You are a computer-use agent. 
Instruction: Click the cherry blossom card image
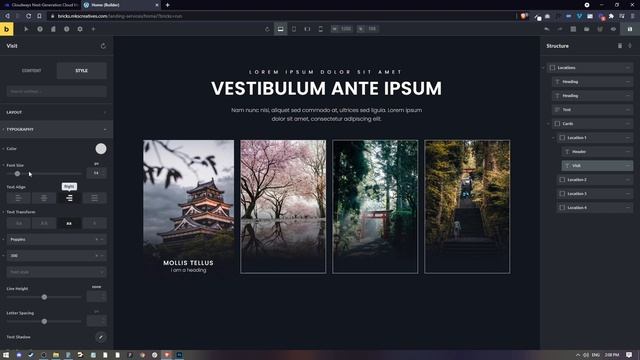(283, 207)
